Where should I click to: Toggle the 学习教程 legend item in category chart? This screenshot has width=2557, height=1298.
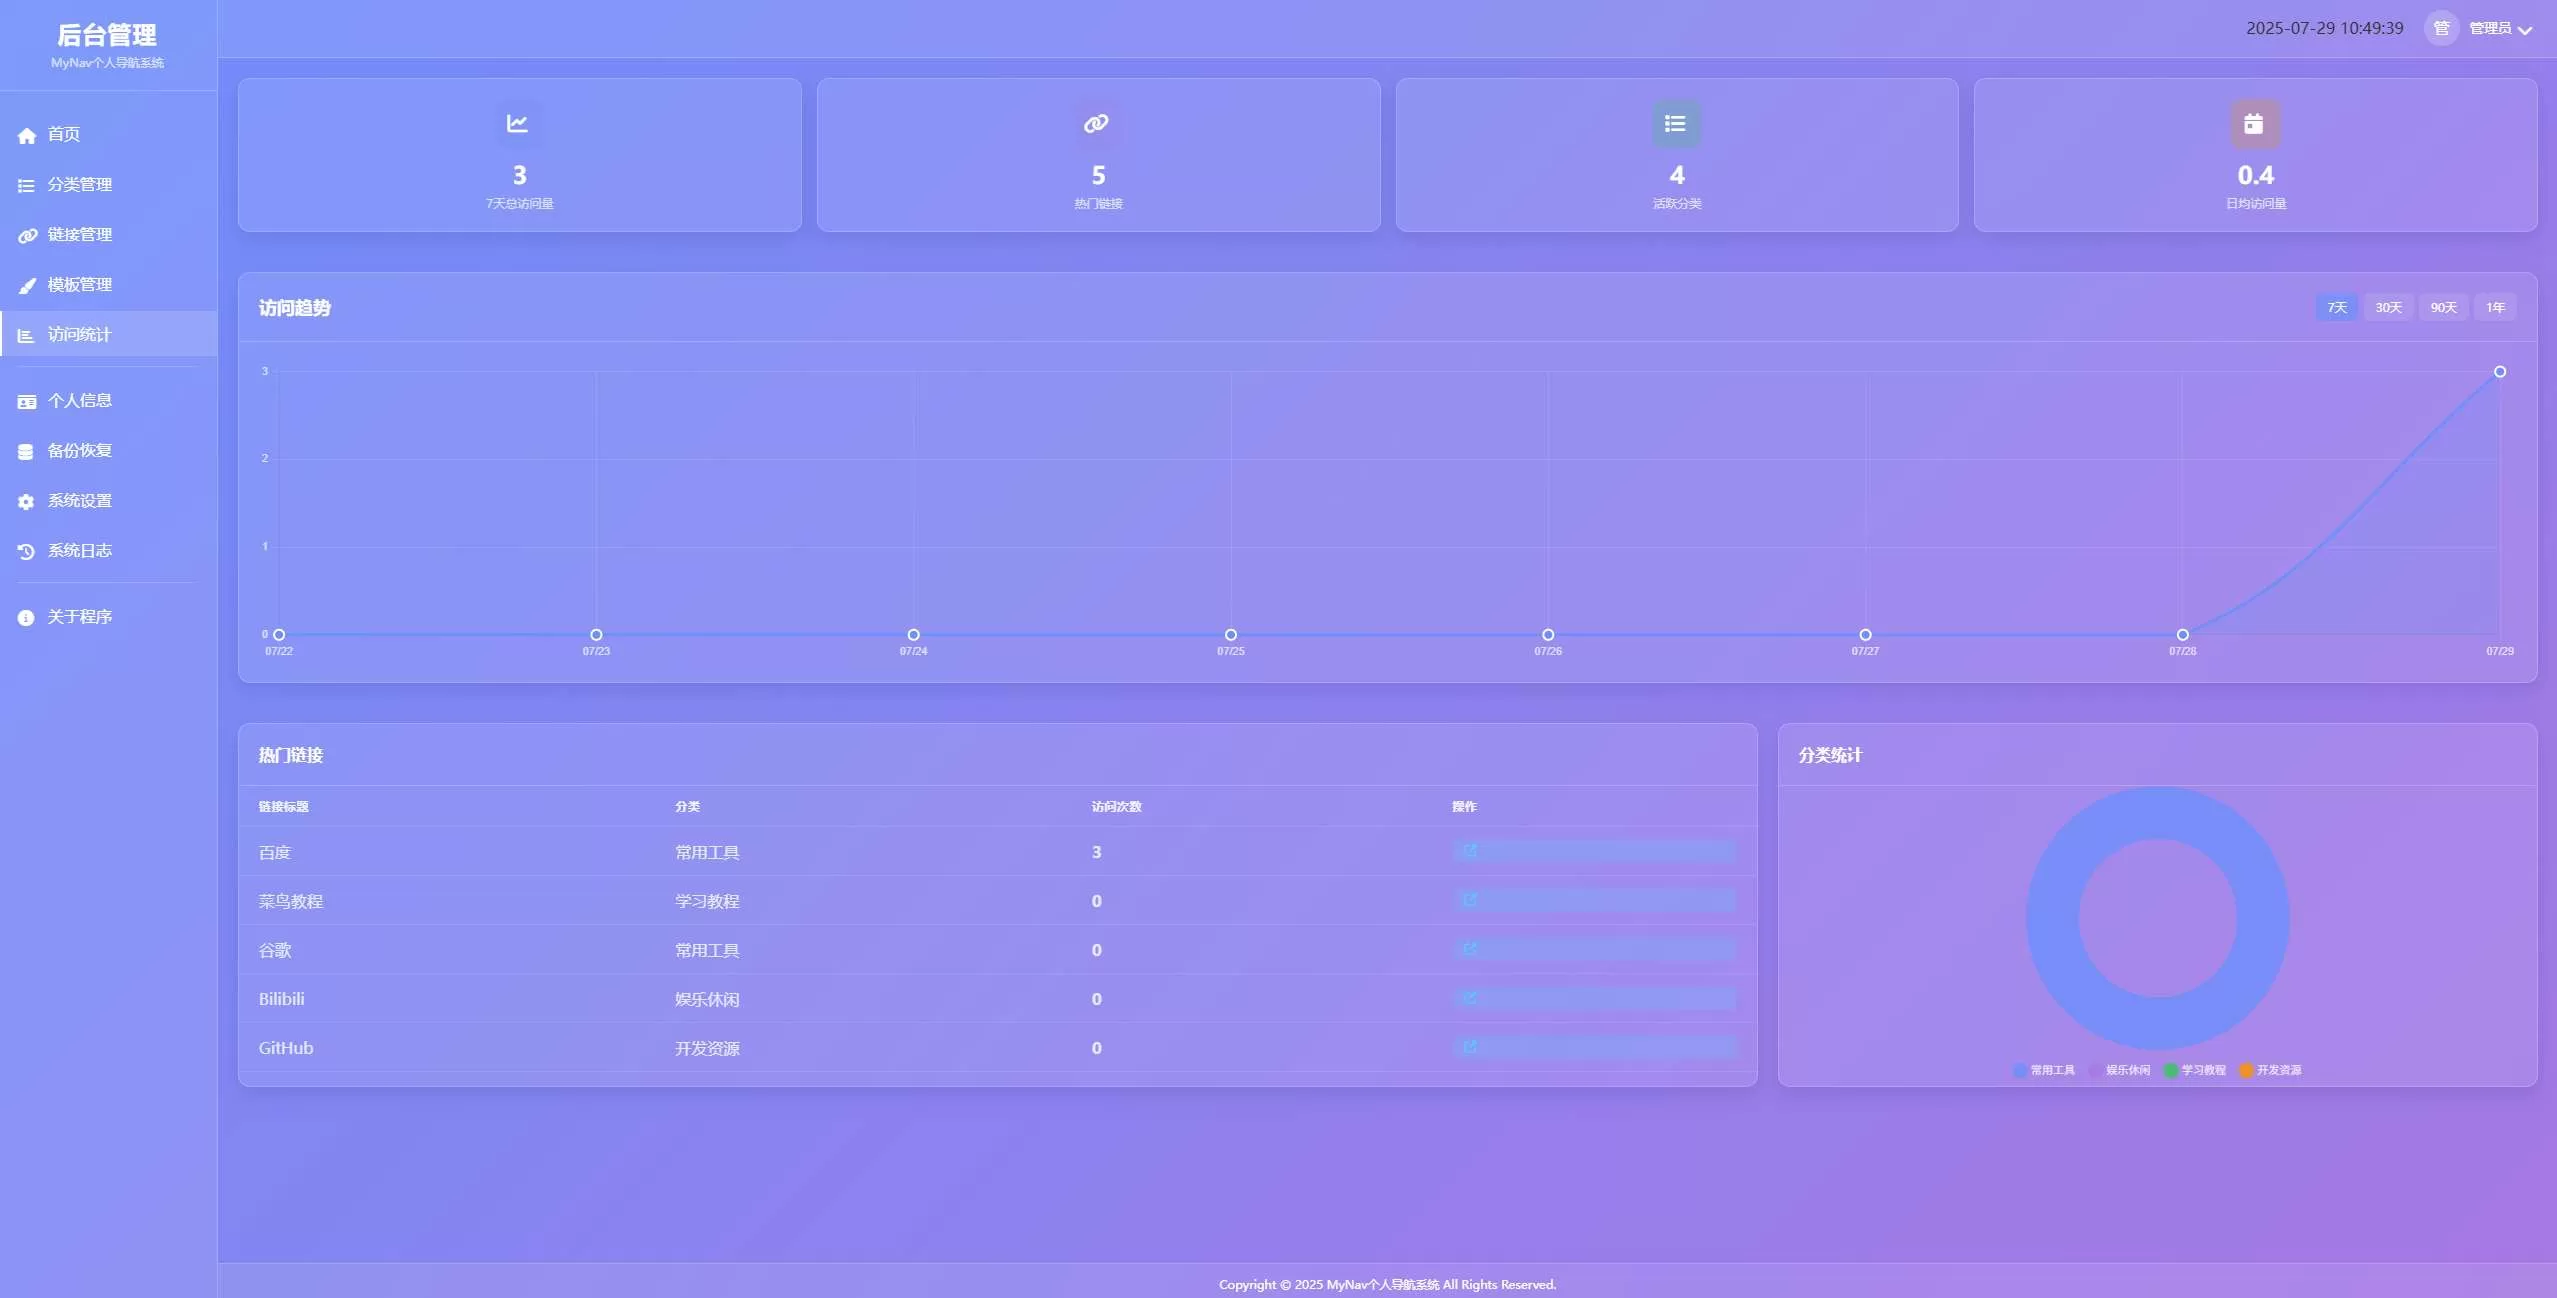pos(2194,1070)
